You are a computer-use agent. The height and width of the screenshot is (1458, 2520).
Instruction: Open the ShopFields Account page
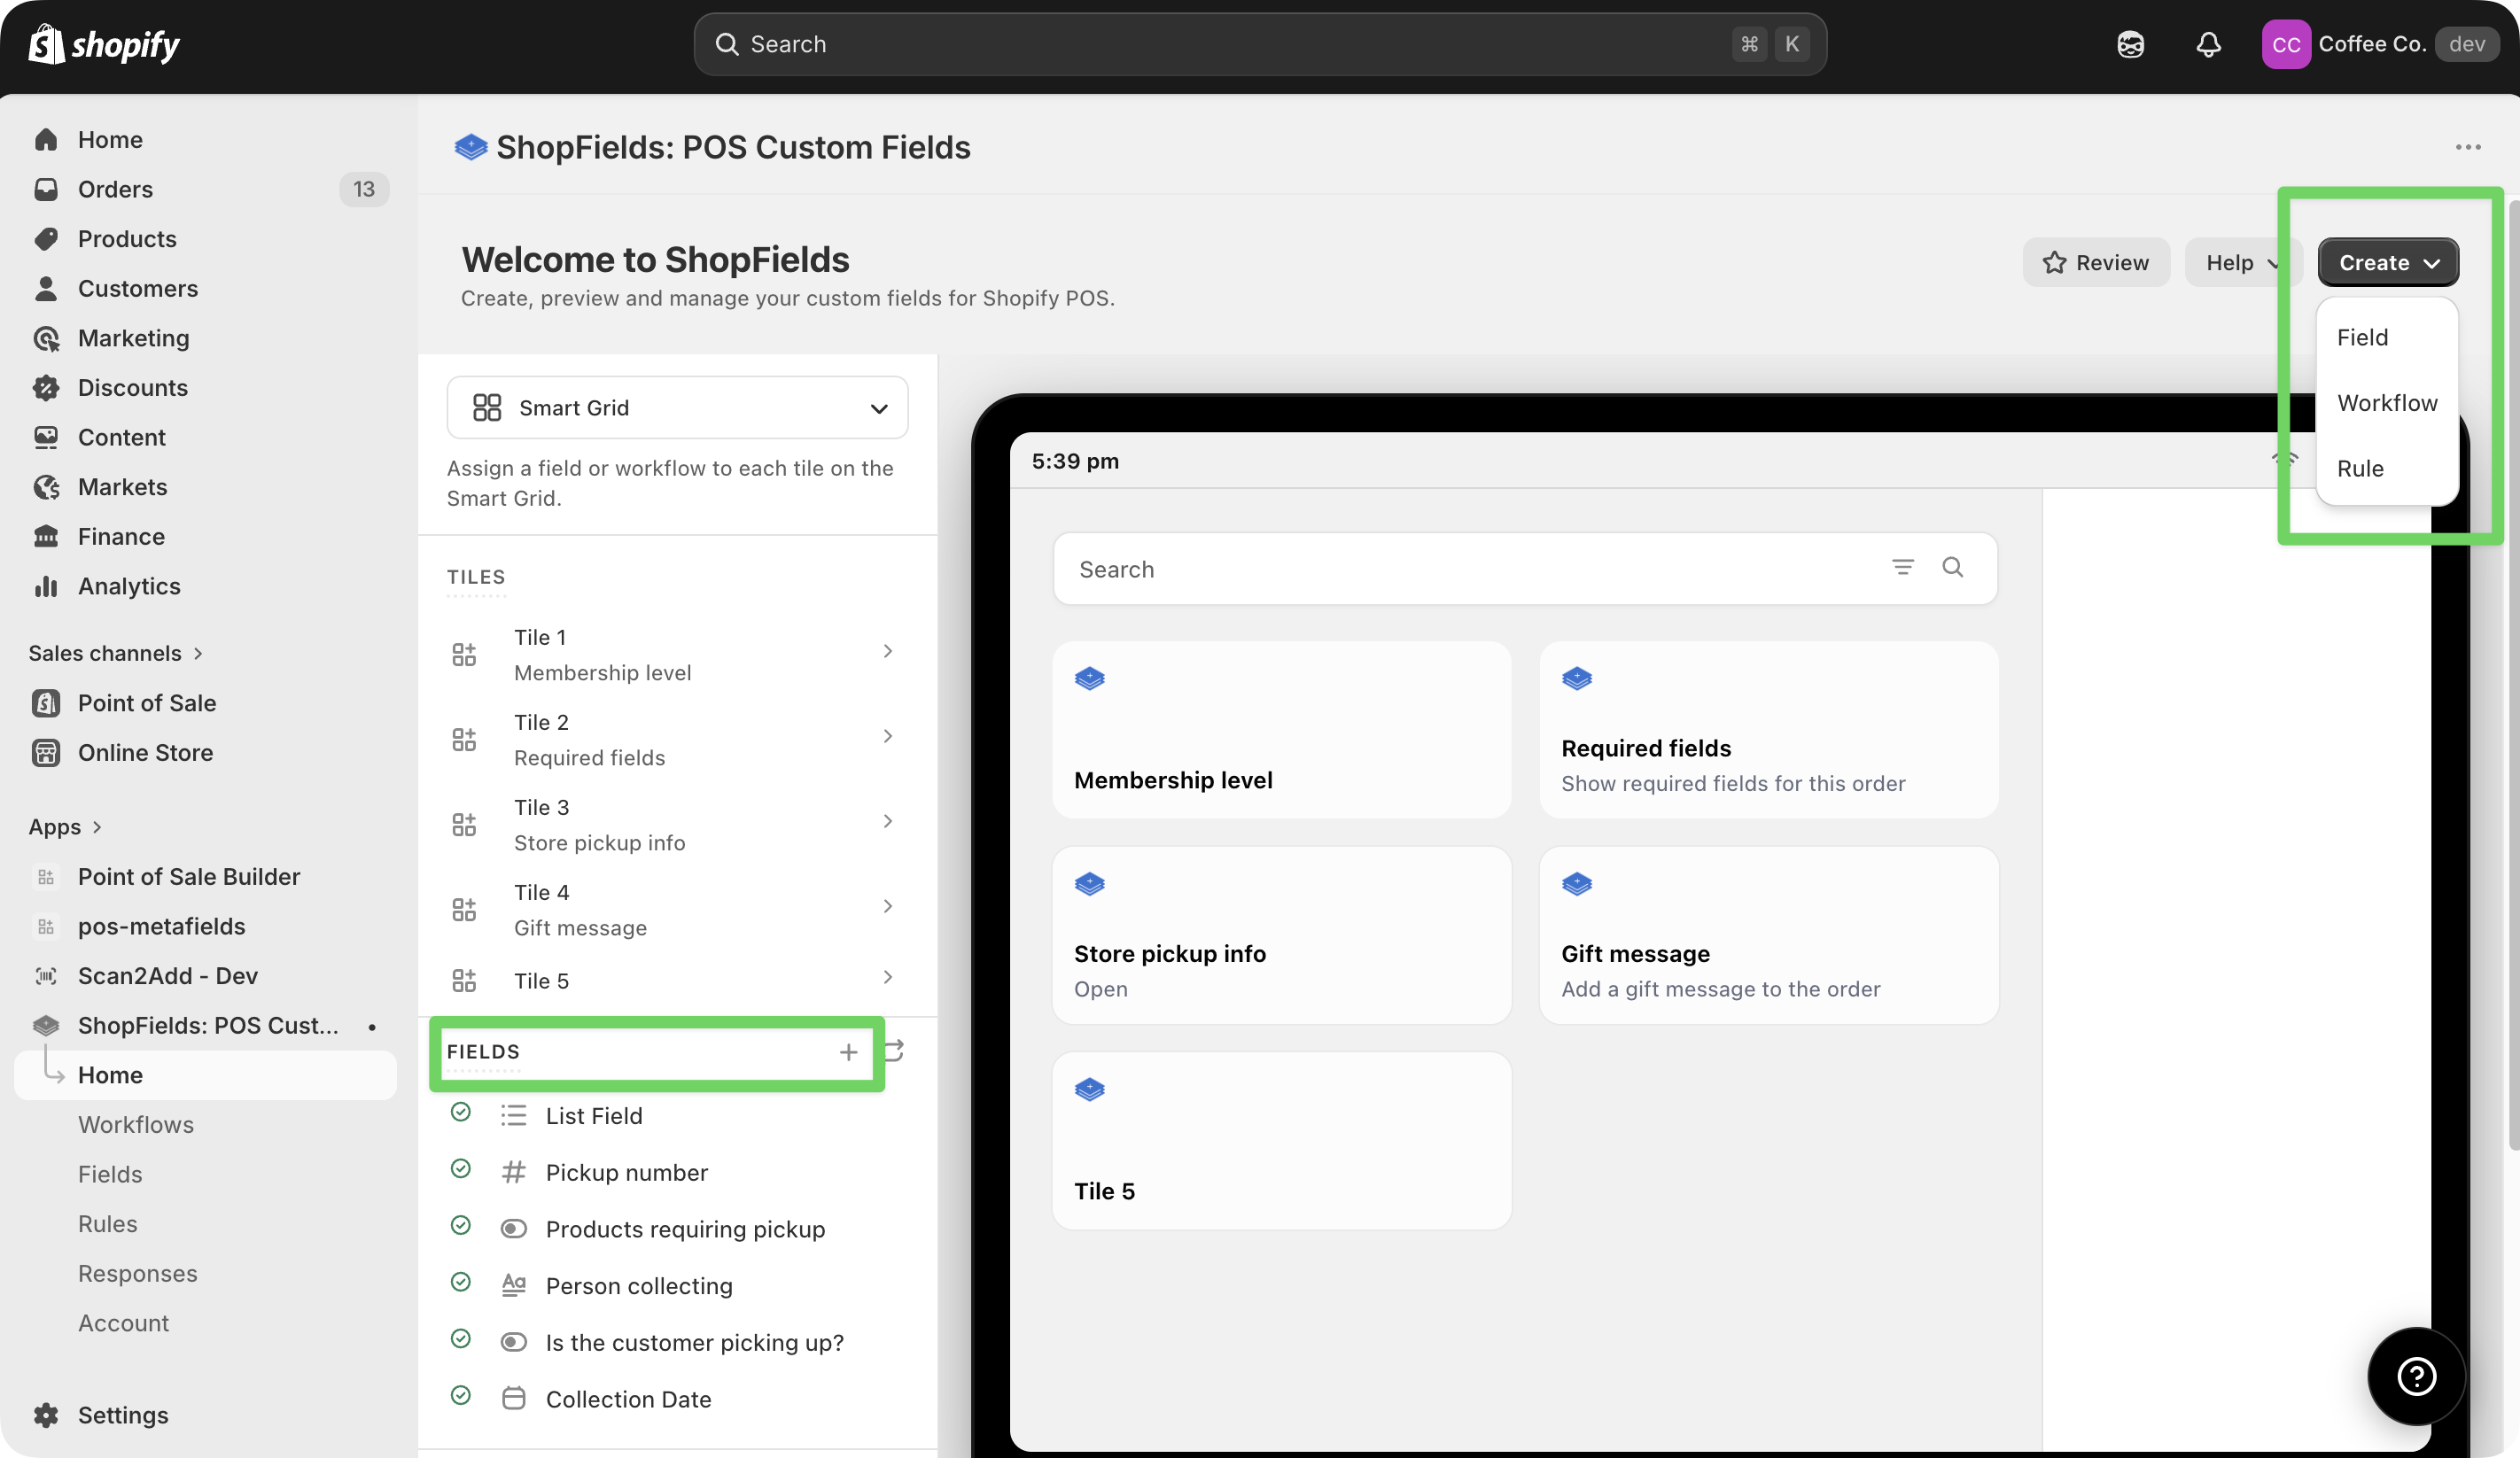(124, 1323)
